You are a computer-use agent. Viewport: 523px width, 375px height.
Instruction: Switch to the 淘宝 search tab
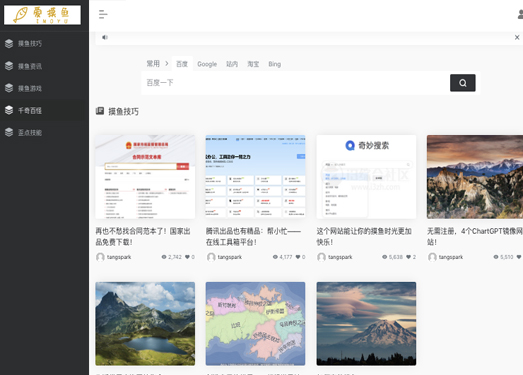coord(253,64)
